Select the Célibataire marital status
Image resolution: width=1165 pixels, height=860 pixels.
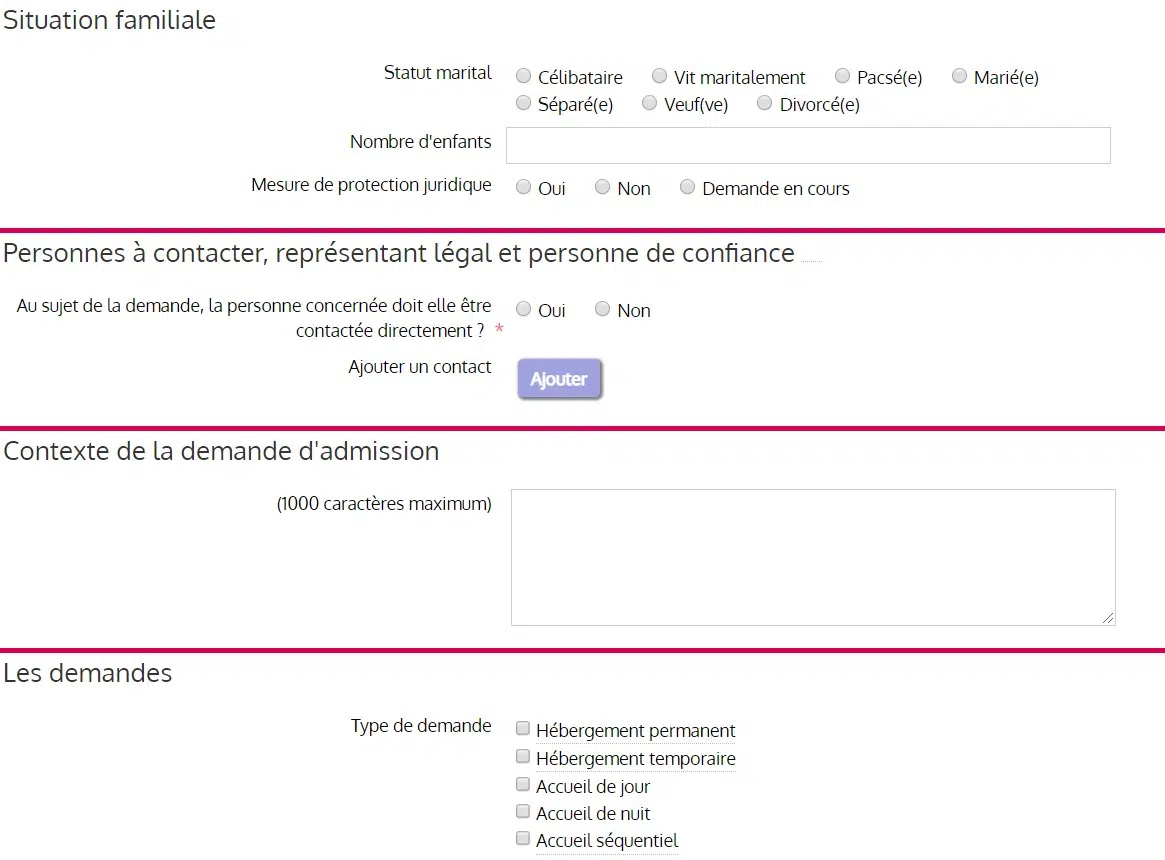click(x=523, y=76)
